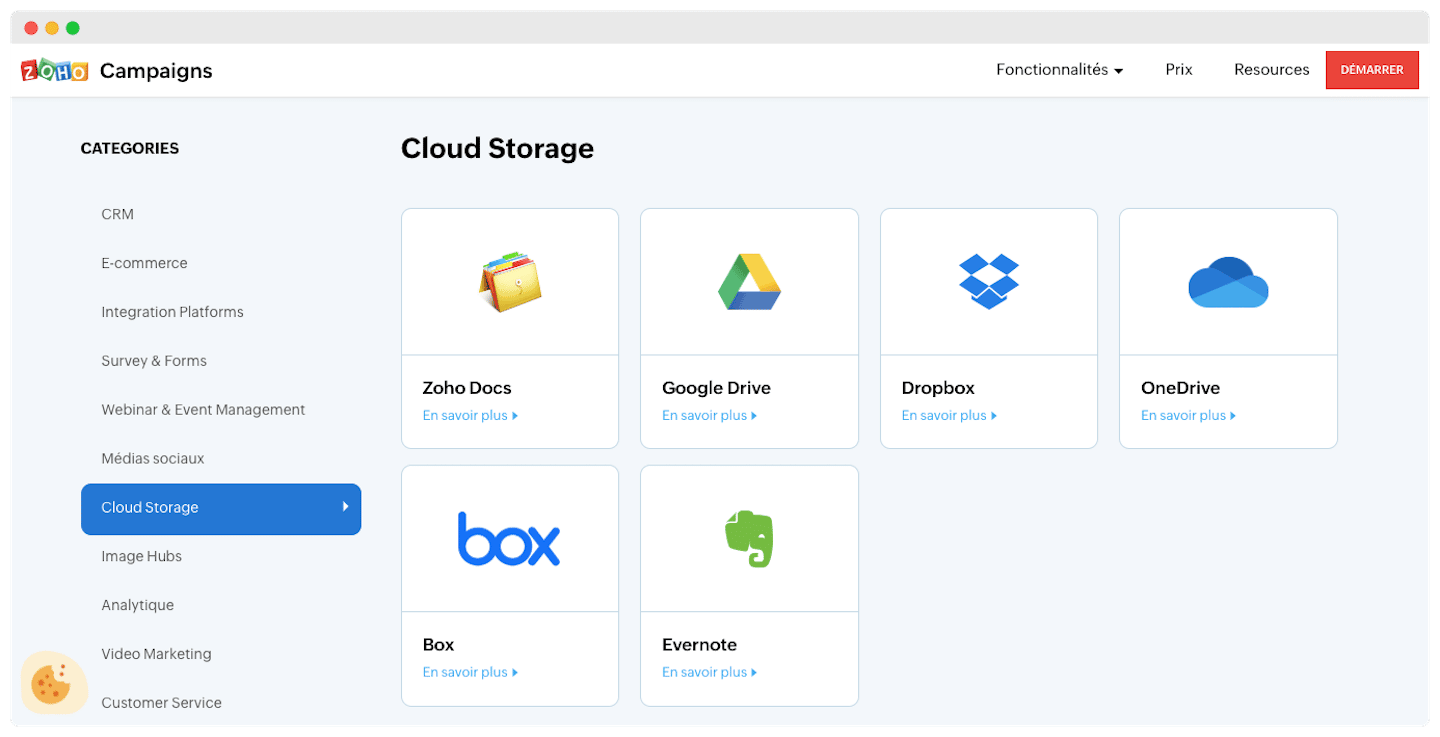Click the OneDrive card title
Screen dimensions: 1440x737
[x=1181, y=388]
